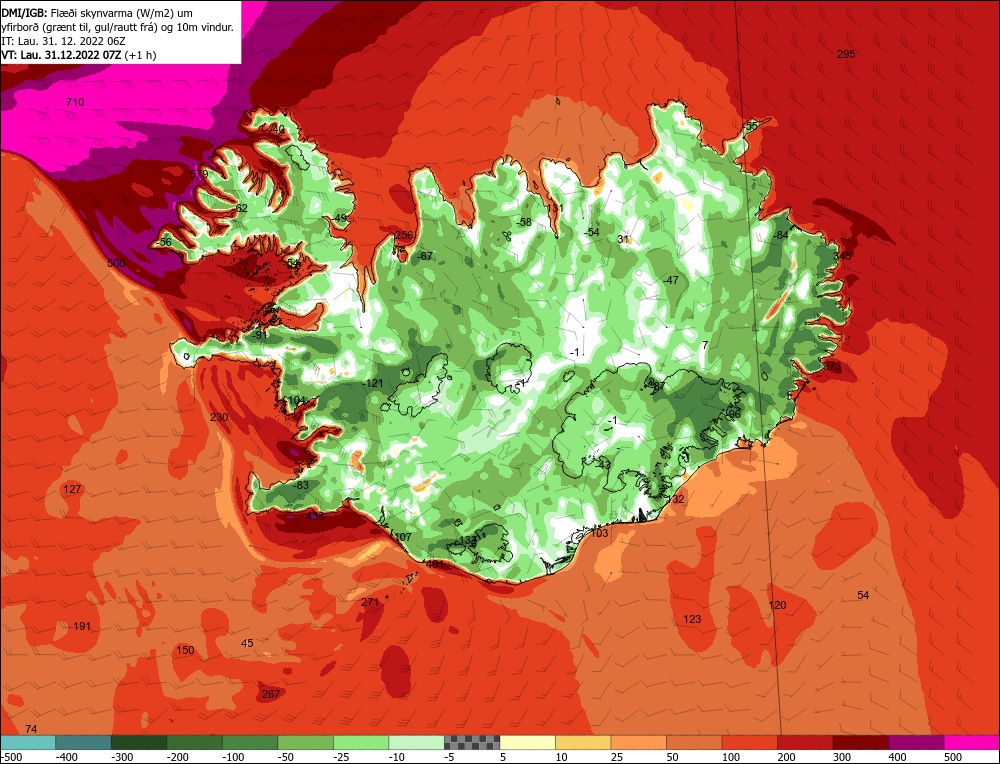Click the '103' value on the southeast coast
The image size is (1000, 764).
[x=599, y=533]
